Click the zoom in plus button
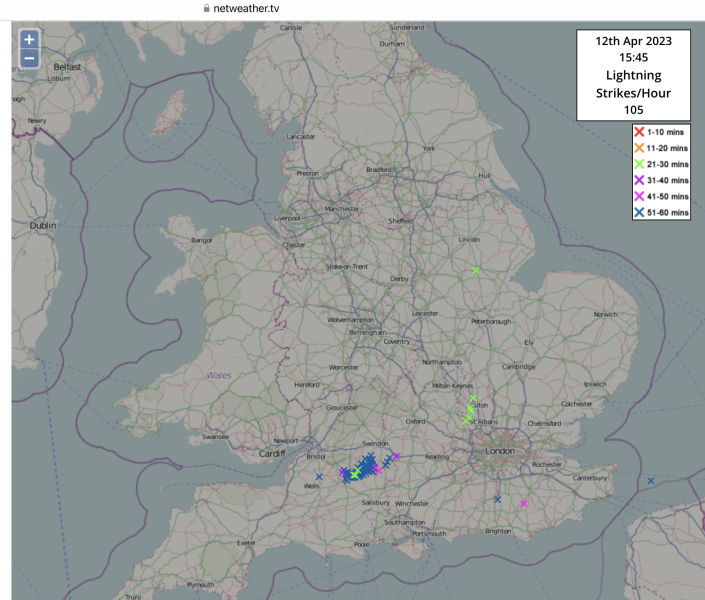Viewport: 705px width, 600px height. 29,40
